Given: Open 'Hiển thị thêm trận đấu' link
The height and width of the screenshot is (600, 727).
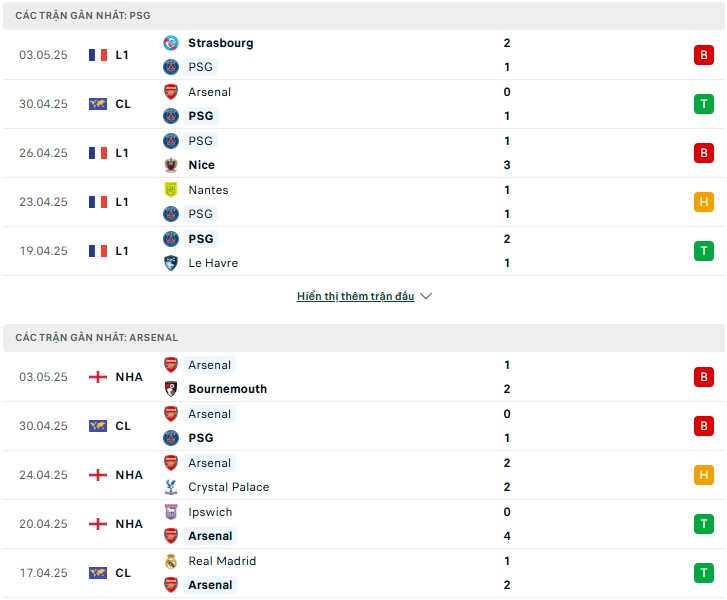Looking at the screenshot, I should [355, 296].
